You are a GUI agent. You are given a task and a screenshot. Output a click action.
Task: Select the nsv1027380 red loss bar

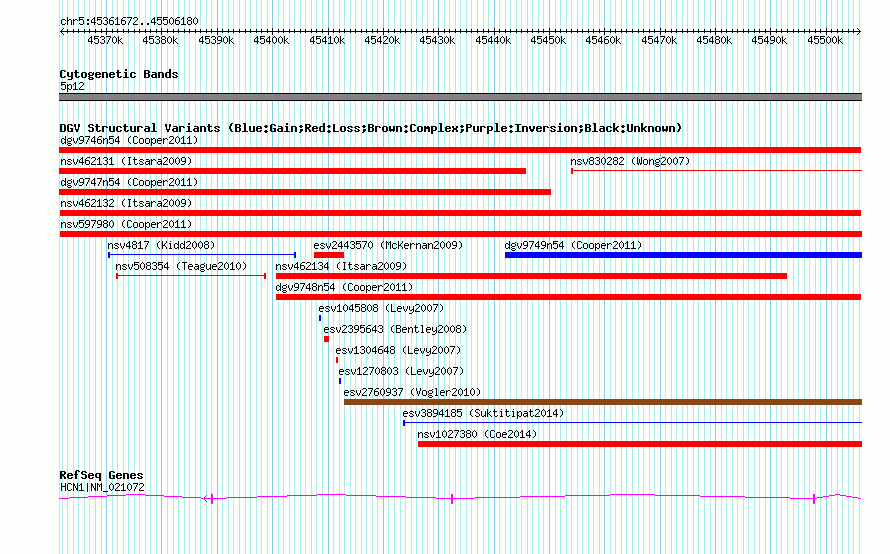coord(640,444)
